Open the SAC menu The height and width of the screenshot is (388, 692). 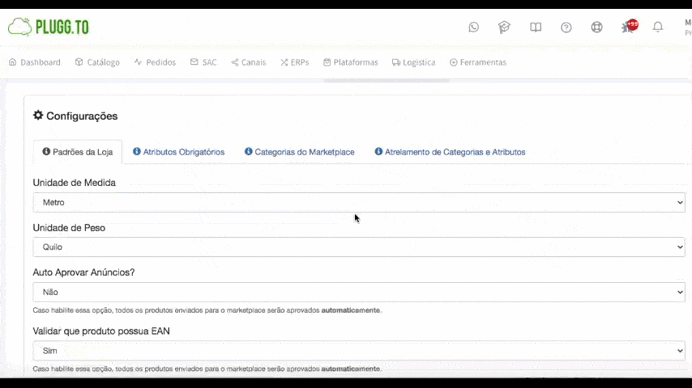pyautogui.click(x=203, y=62)
